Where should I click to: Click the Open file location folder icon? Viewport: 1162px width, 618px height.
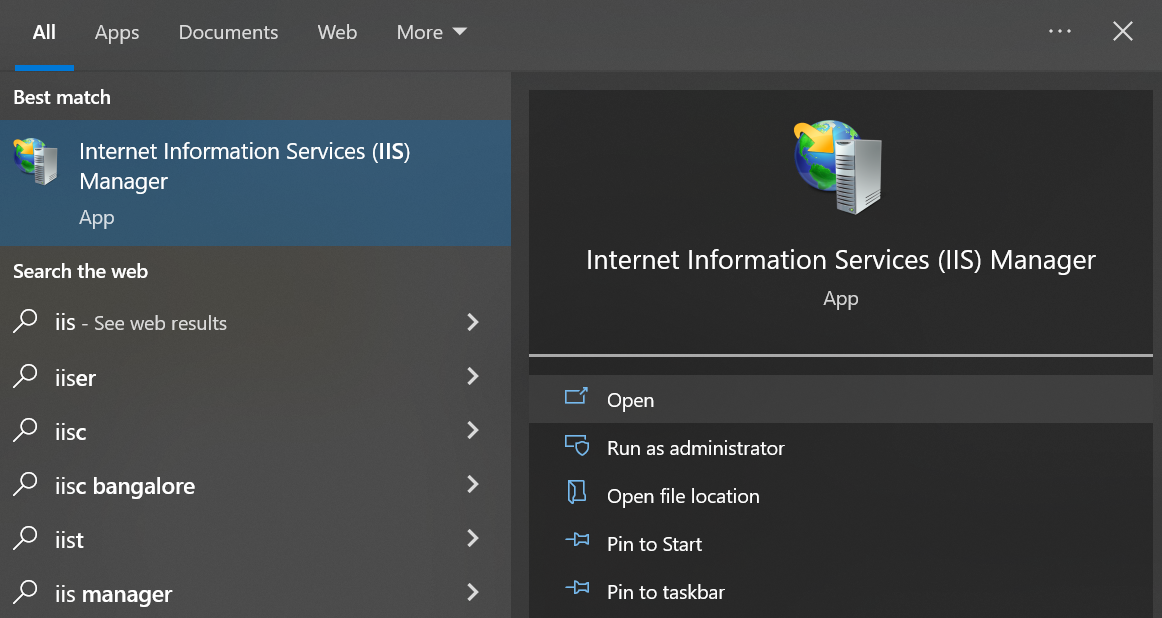tap(576, 494)
